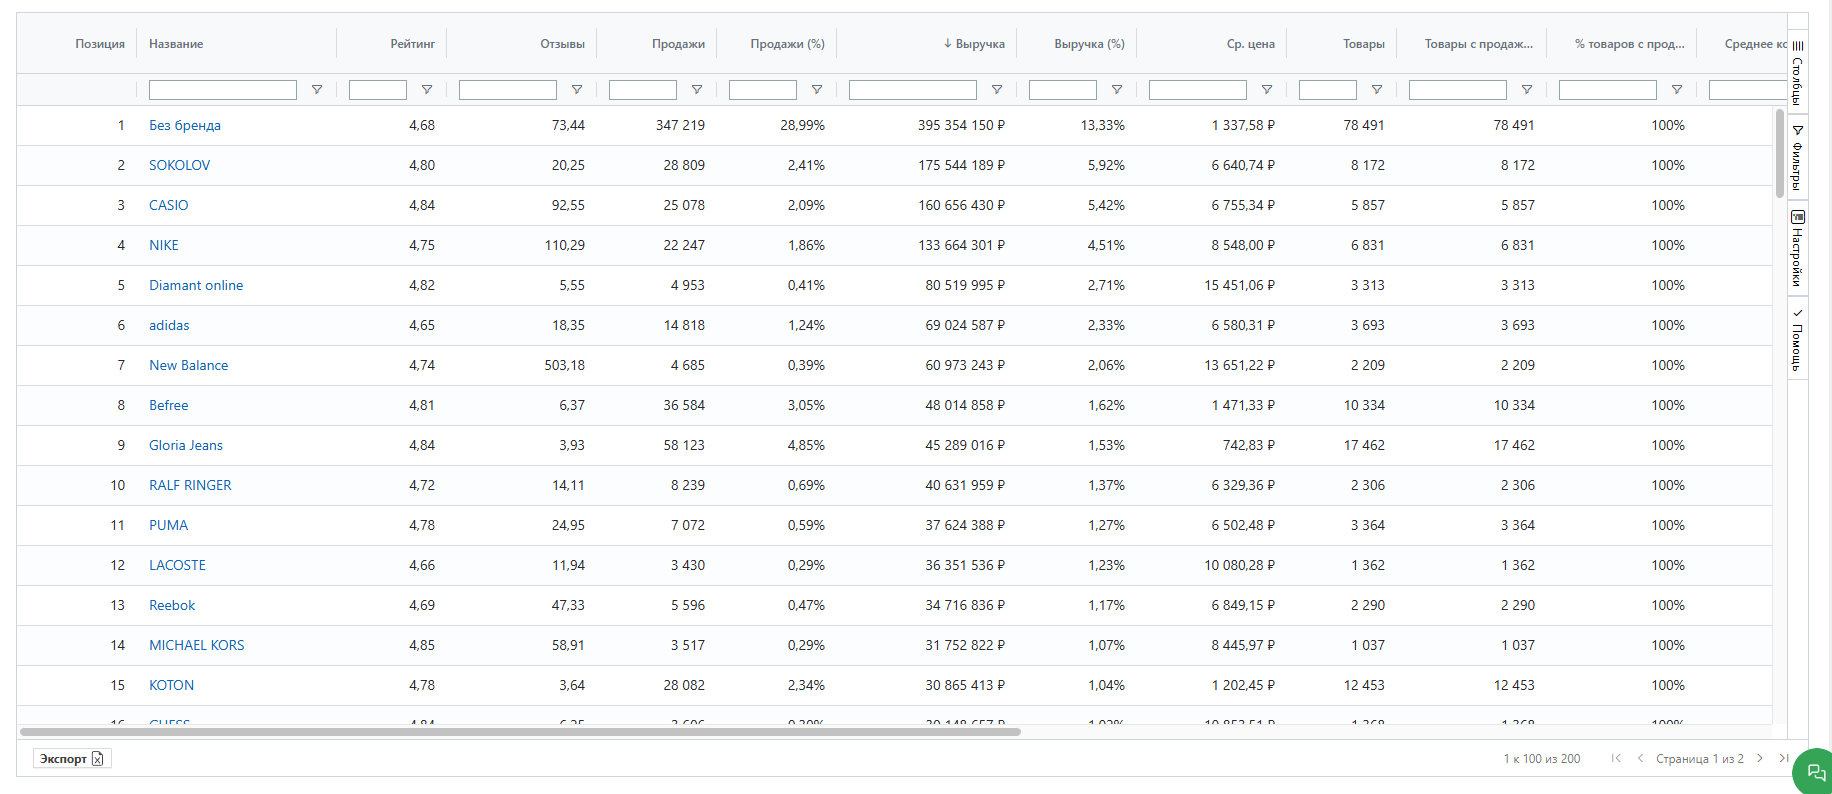Sort by Выручка column header
Viewport: 1832px width, 794px height.
point(979,44)
